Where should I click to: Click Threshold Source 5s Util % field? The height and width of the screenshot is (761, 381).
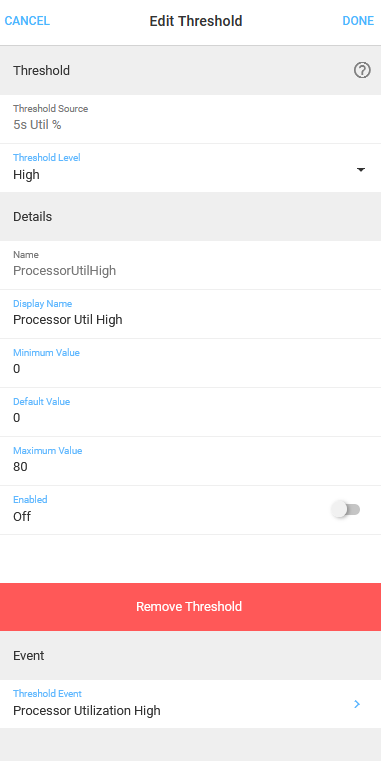tap(190, 119)
